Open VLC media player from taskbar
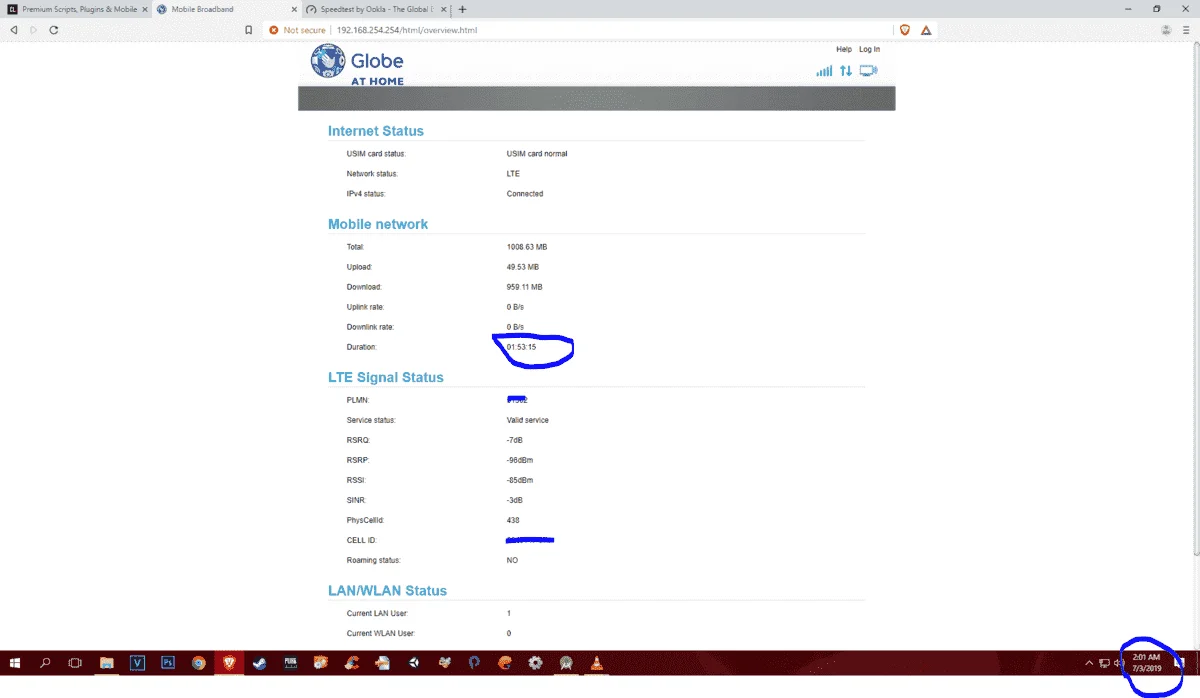1200x698 pixels. pos(597,662)
